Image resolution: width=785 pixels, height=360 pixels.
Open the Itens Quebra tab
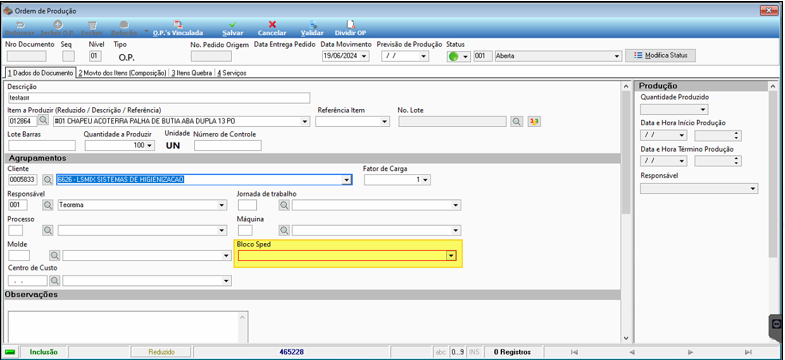coord(192,73)
